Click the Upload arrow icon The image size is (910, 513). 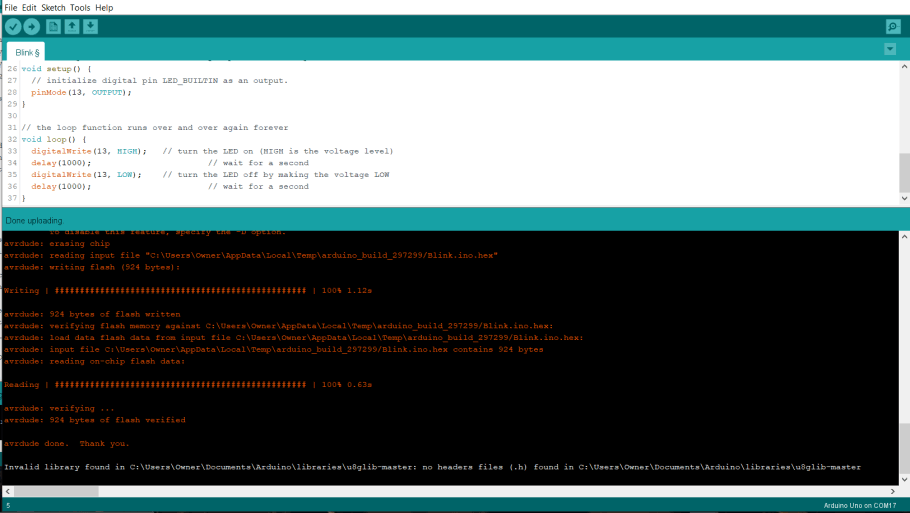point(32,27)
